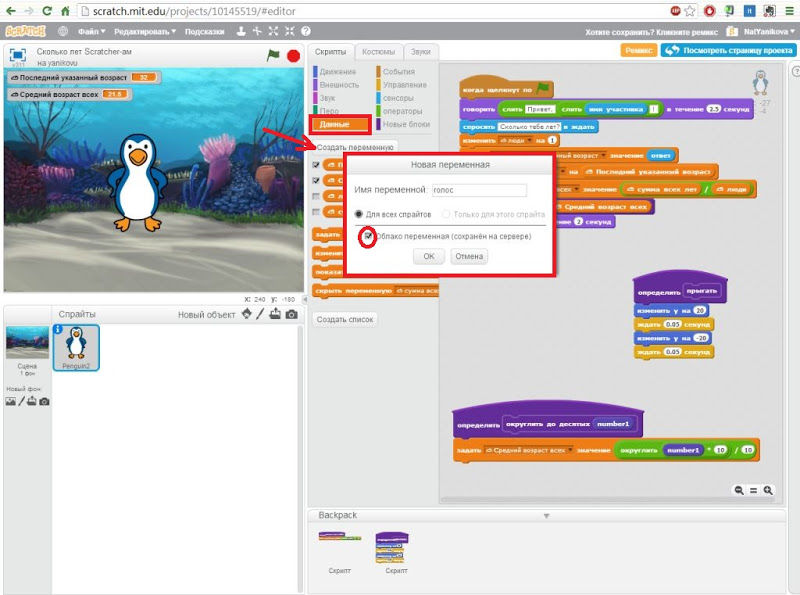The image size is (800, 595).
Task: Open language globe menu in Scratch bar
Action: coord(63,31)
